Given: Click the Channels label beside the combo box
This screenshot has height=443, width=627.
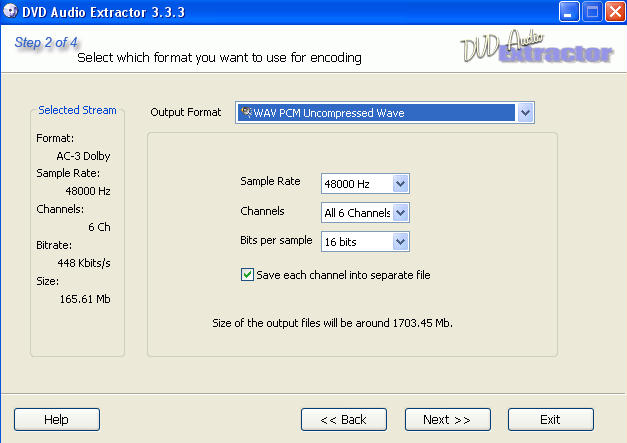Looking at the screenshot, I should pyautogui.click(x=262, y=211).
